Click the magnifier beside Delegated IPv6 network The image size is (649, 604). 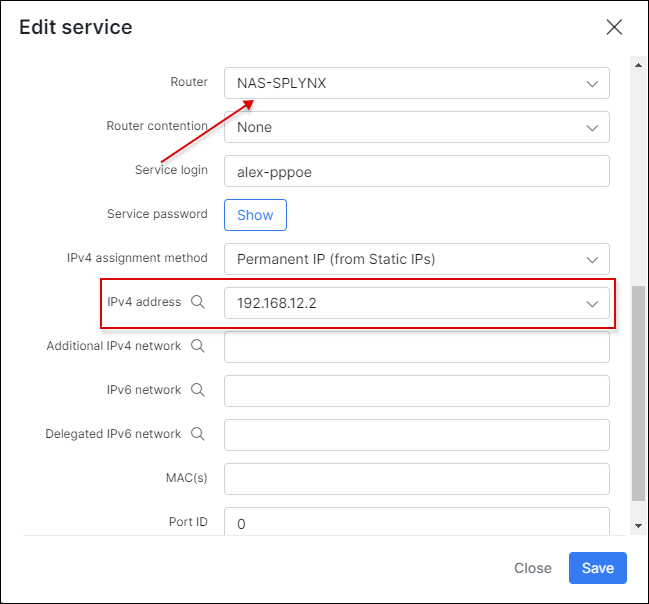click(x=198, y=434)
